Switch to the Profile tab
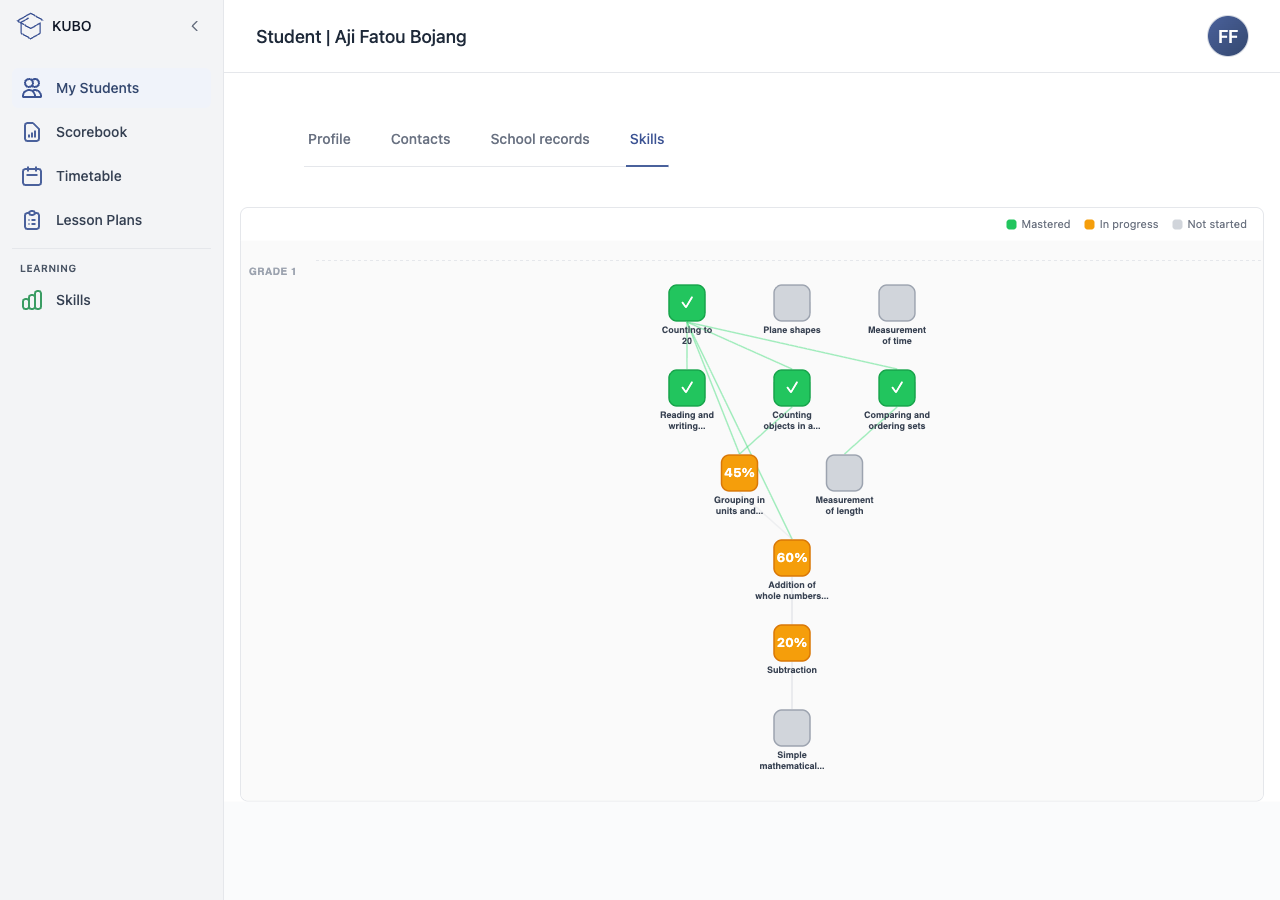The width and height of the screenshot is (1280, 900). click(329, 139)
